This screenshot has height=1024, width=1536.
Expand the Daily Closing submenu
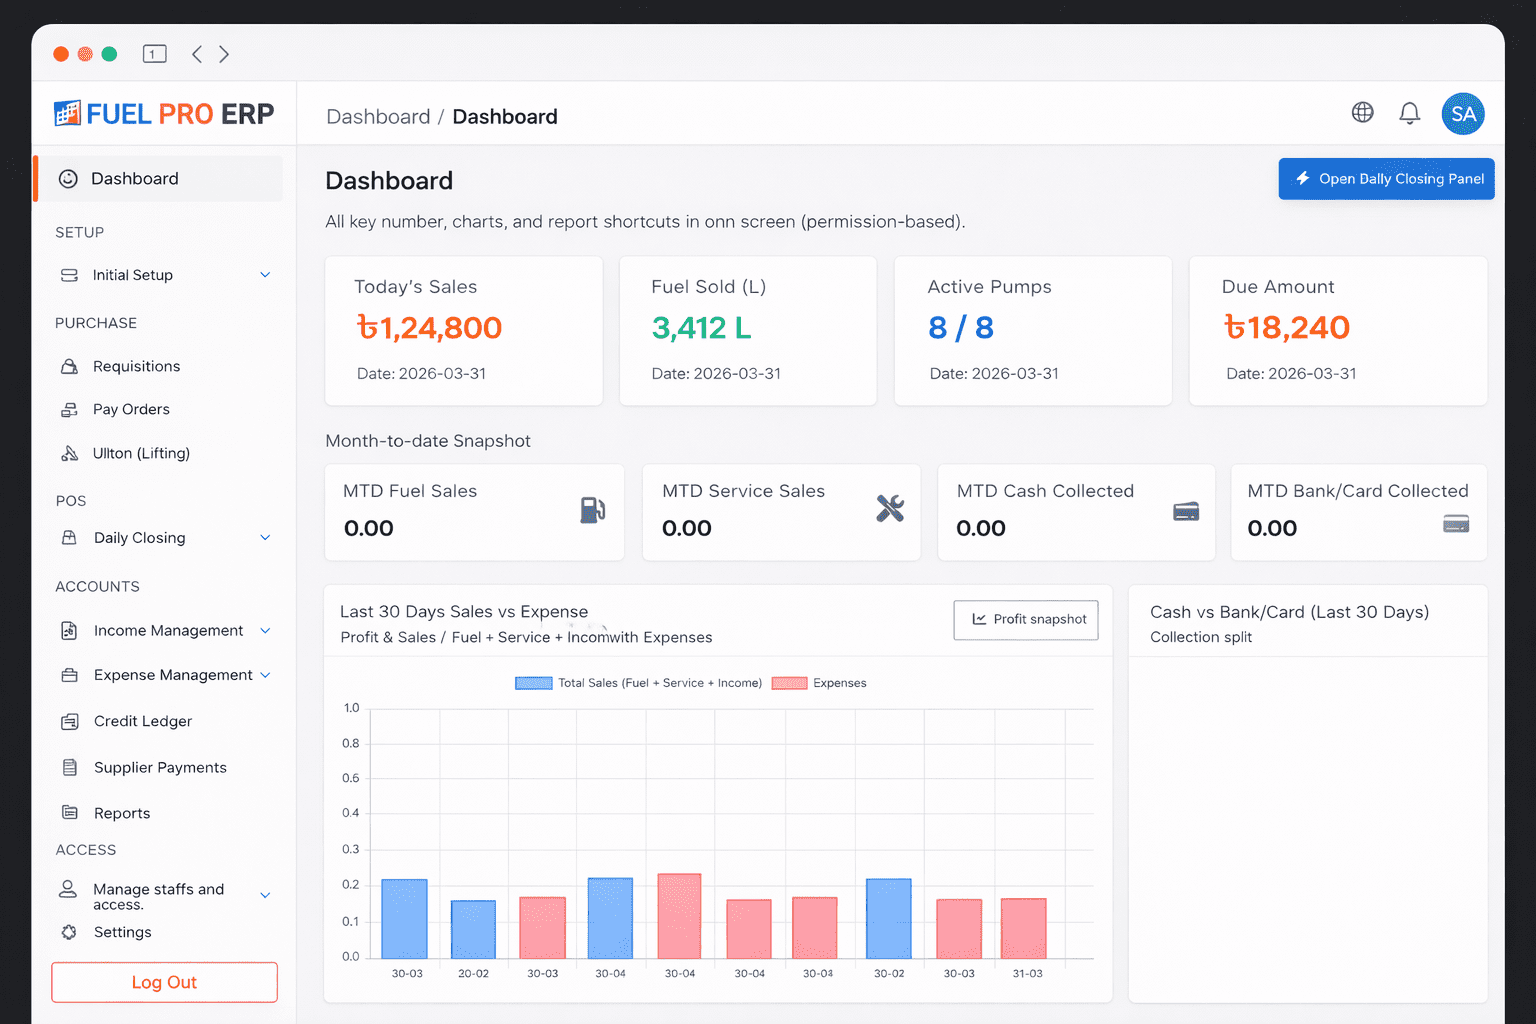pyautogui.click(x=265, y=538)
